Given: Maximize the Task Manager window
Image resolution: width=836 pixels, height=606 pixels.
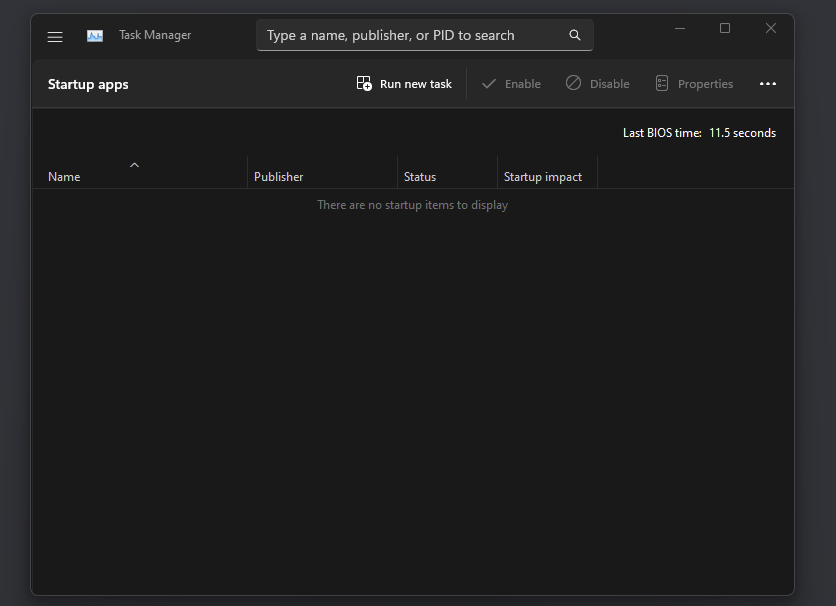Looking at the screenshot, I should [x=725, y=28].
